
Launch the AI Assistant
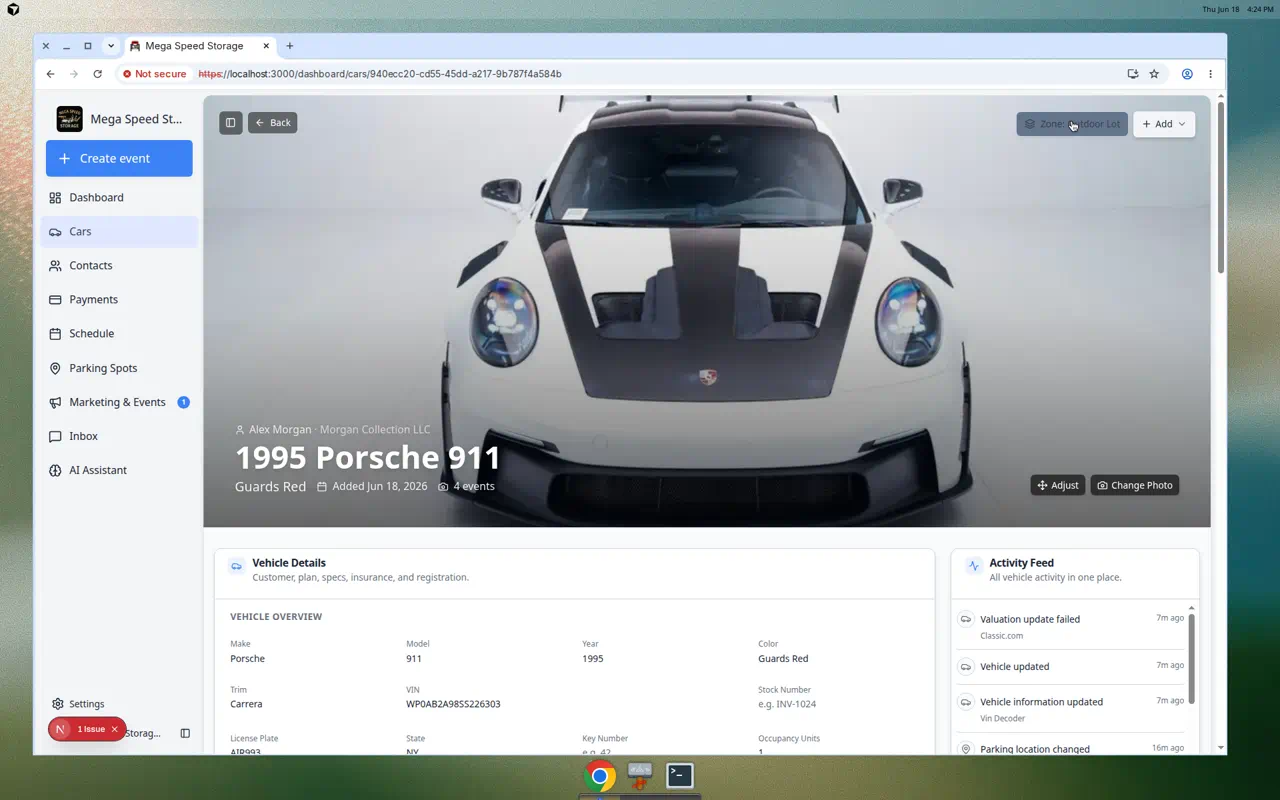click(x=119, y=470)
